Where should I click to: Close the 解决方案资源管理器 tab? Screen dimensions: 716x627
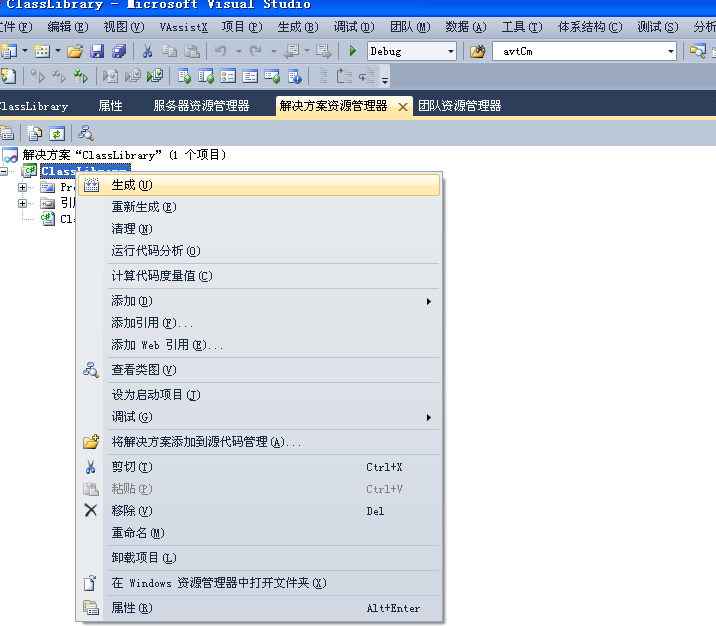coord(403,107)
